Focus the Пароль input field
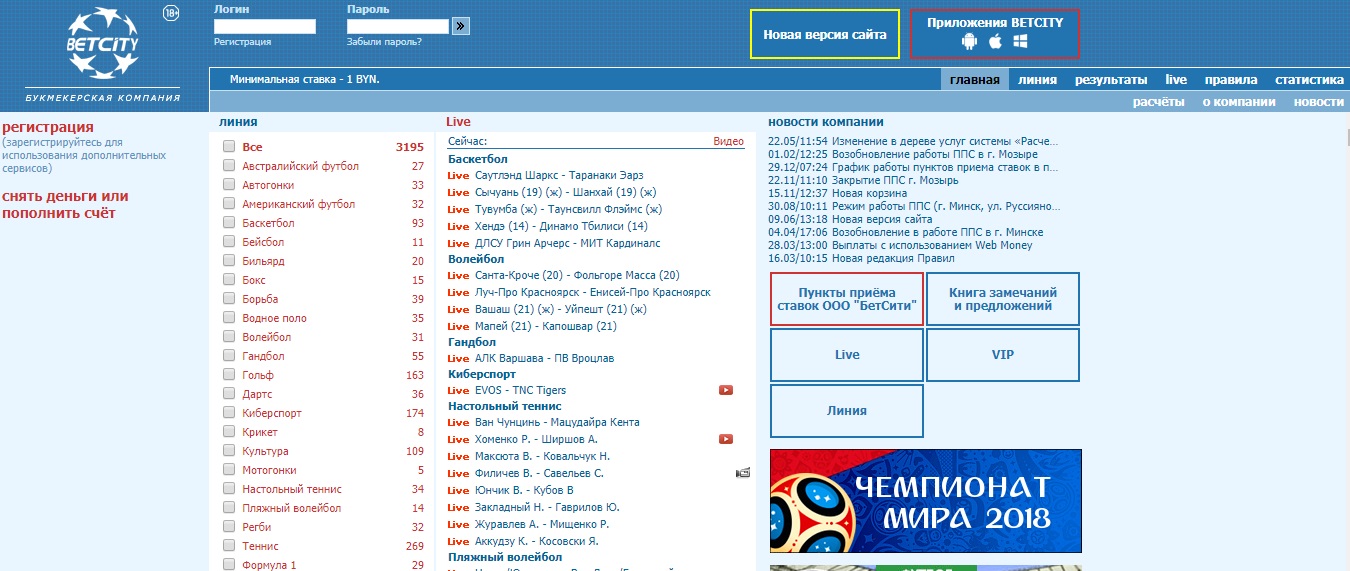Screen dimensions: 1350x571 pos(398,26)
